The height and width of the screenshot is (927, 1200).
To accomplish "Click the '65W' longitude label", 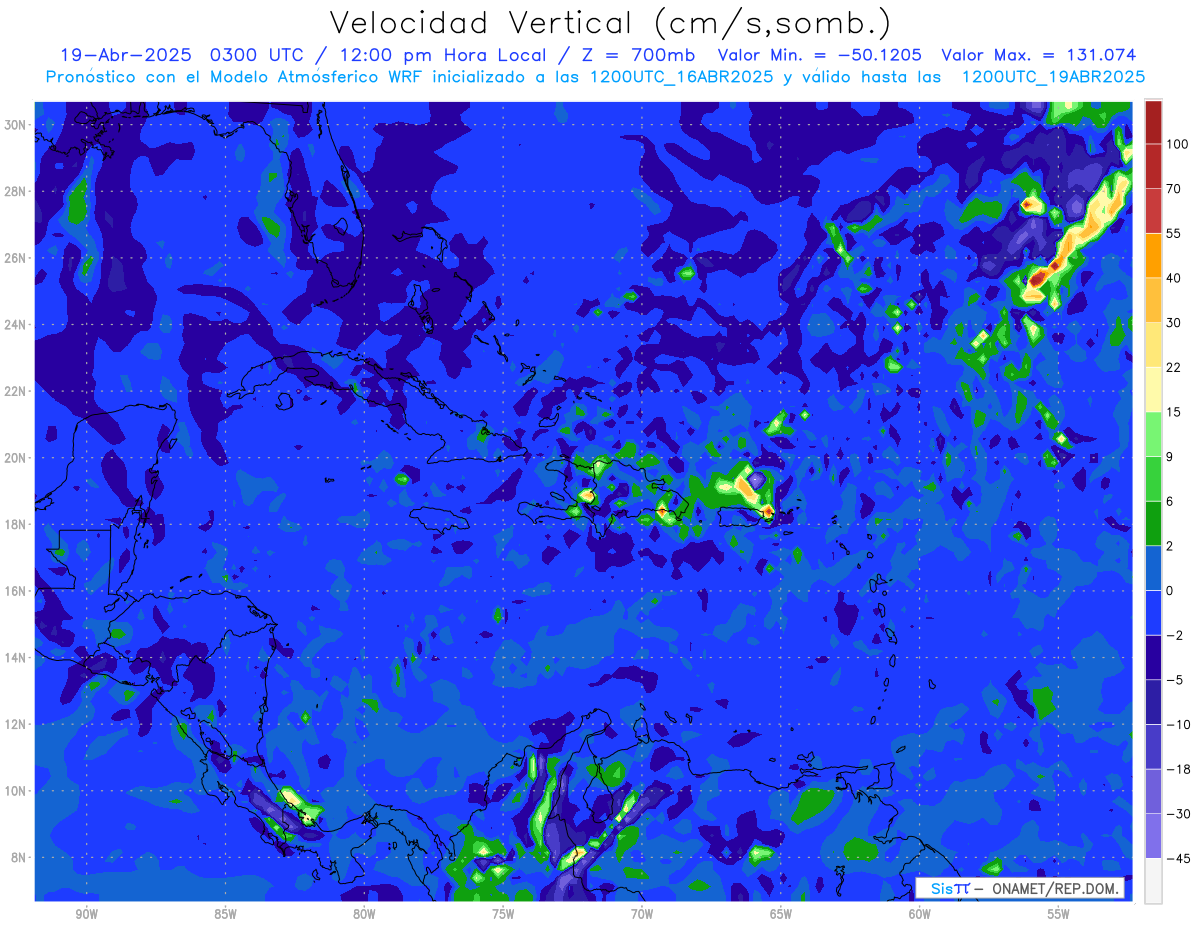I will pyautogui.click(x=781, y=914).
